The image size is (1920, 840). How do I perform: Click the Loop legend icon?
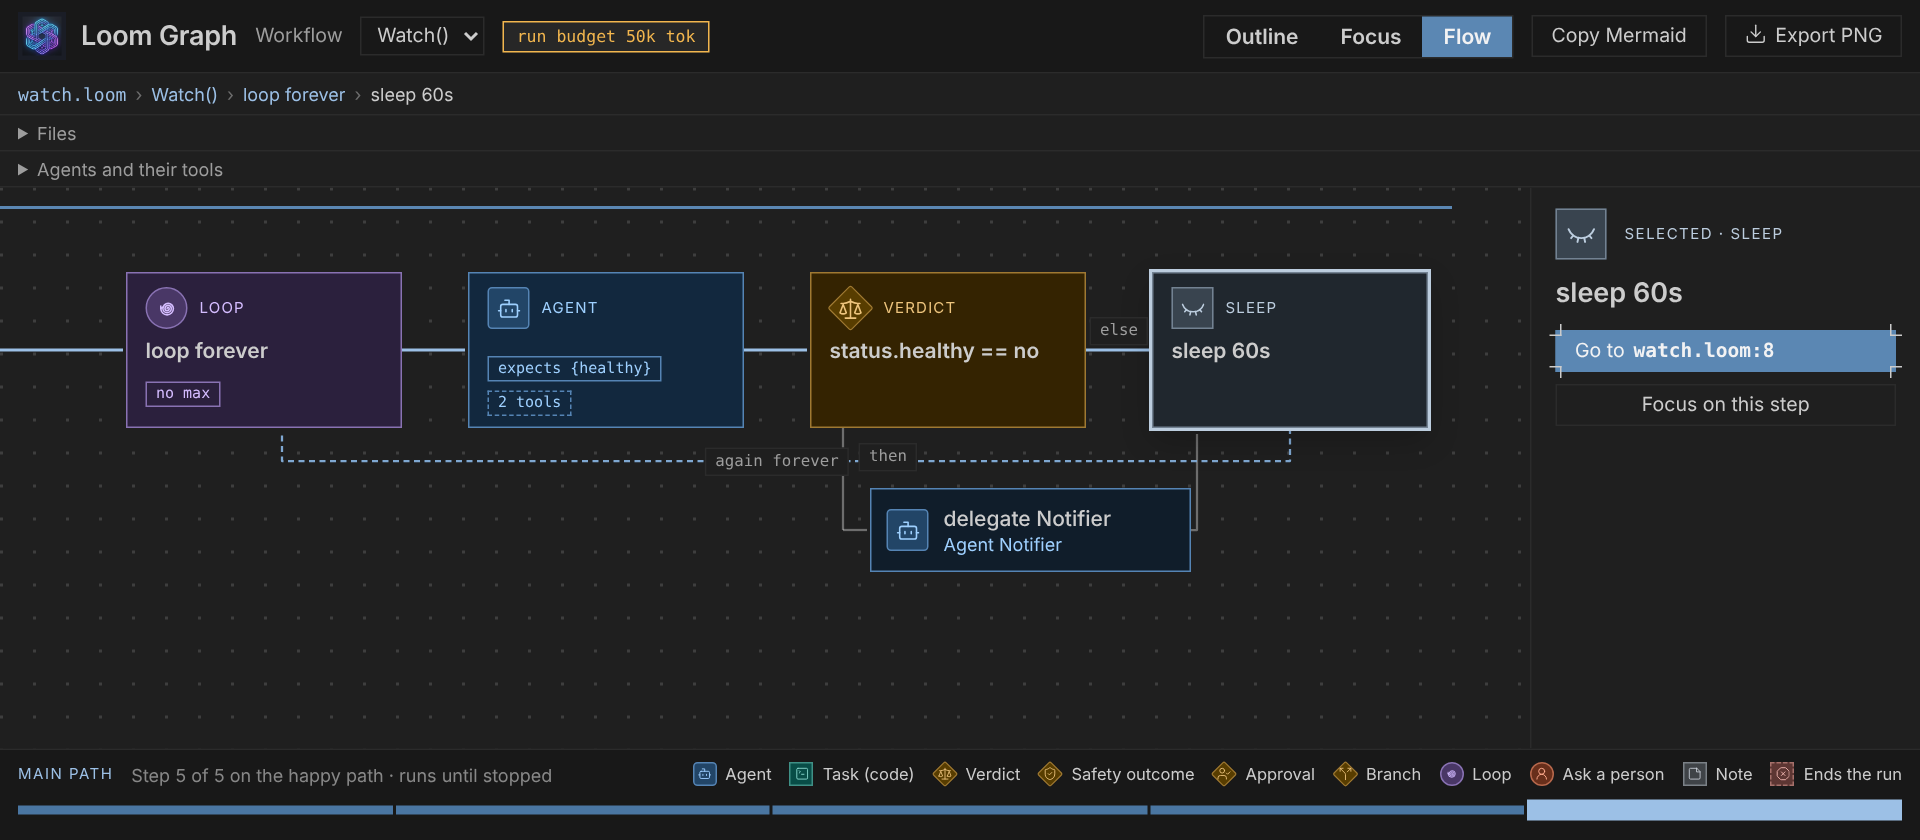click(1452, 774)
